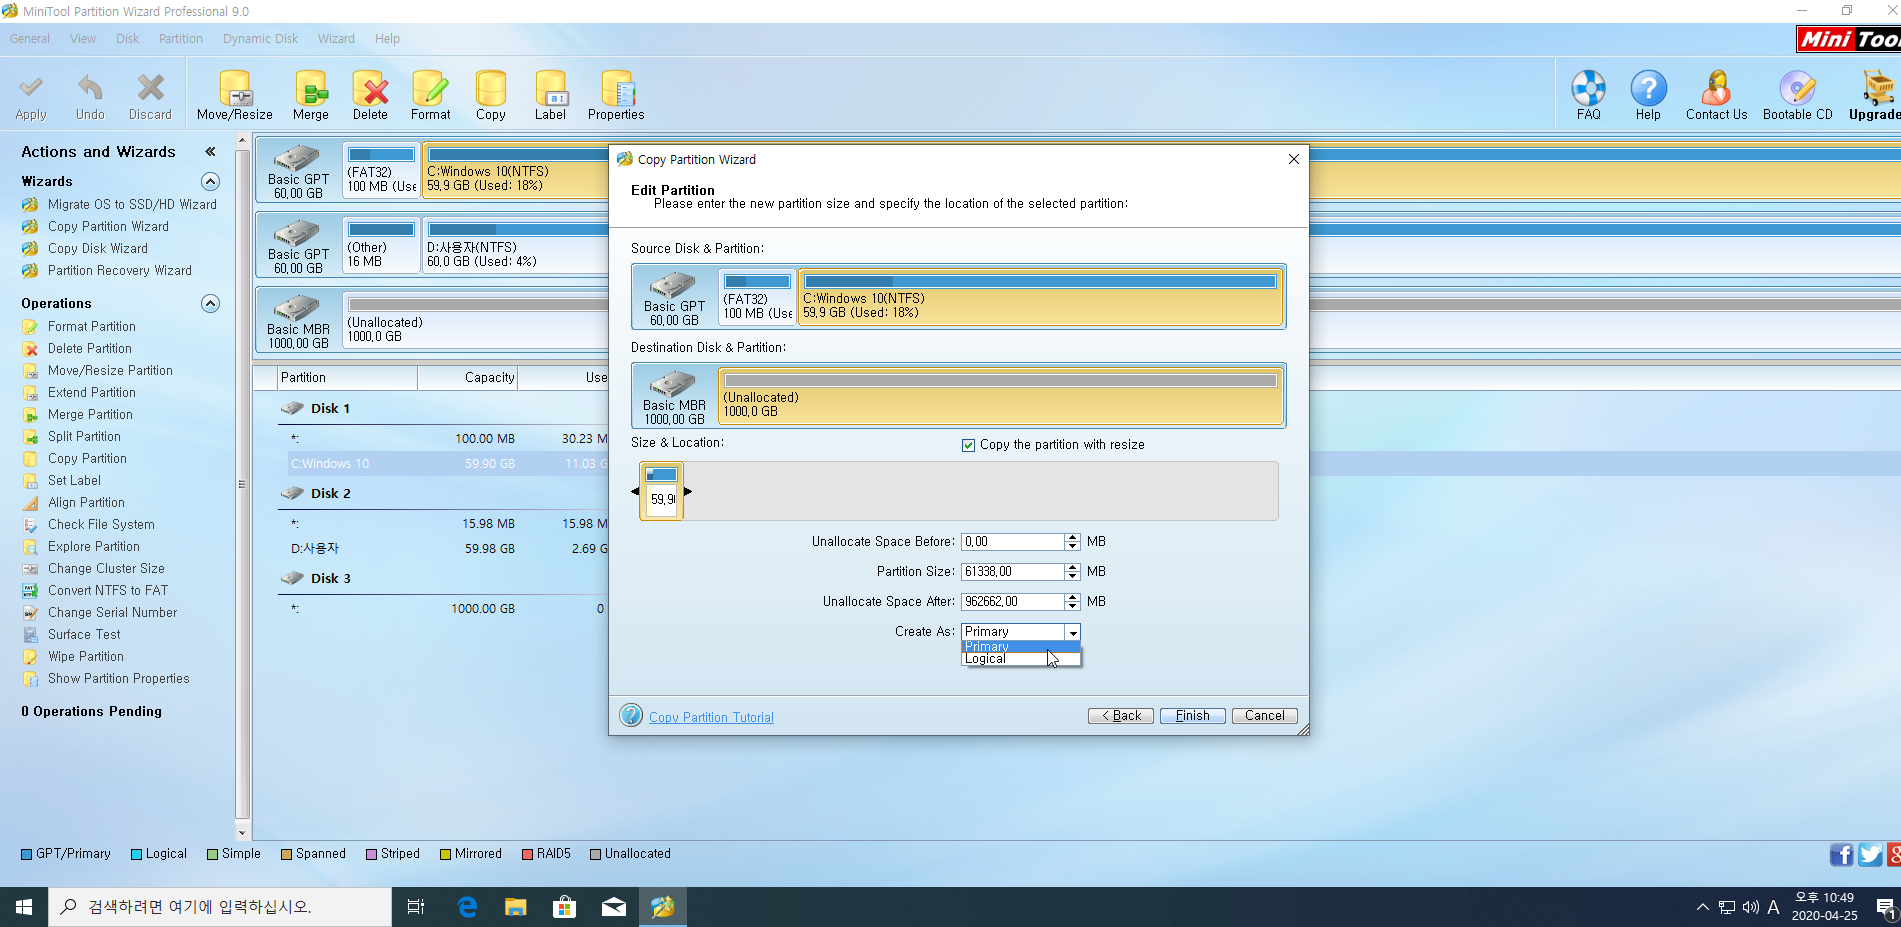Click the Back button in wizard
The height and width of the screenshot is (927, 1901).
click(x=1121, y=716)
